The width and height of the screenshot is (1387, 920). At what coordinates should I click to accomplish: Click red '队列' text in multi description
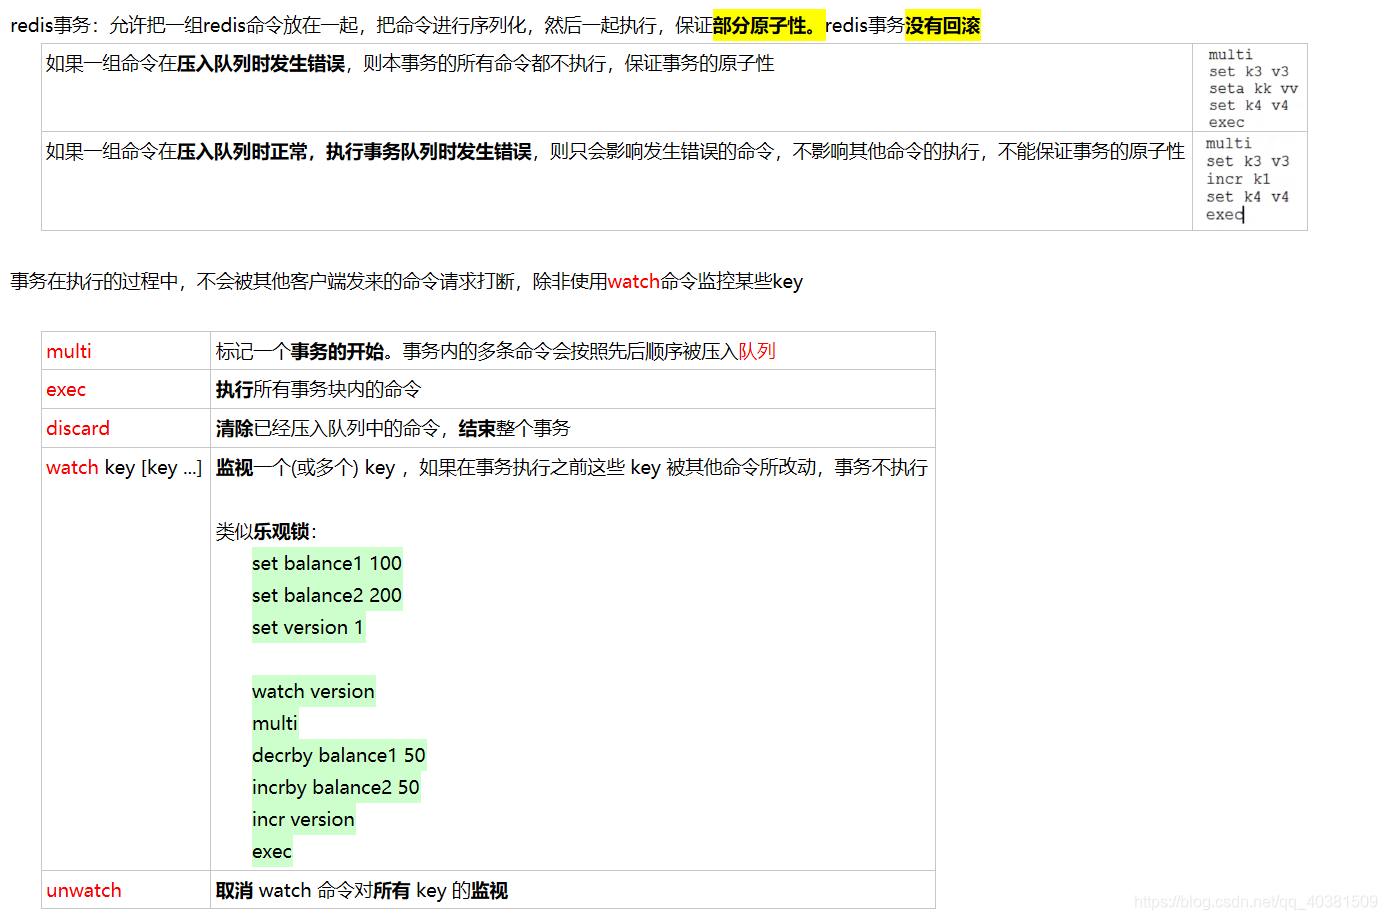coord(757,351)
